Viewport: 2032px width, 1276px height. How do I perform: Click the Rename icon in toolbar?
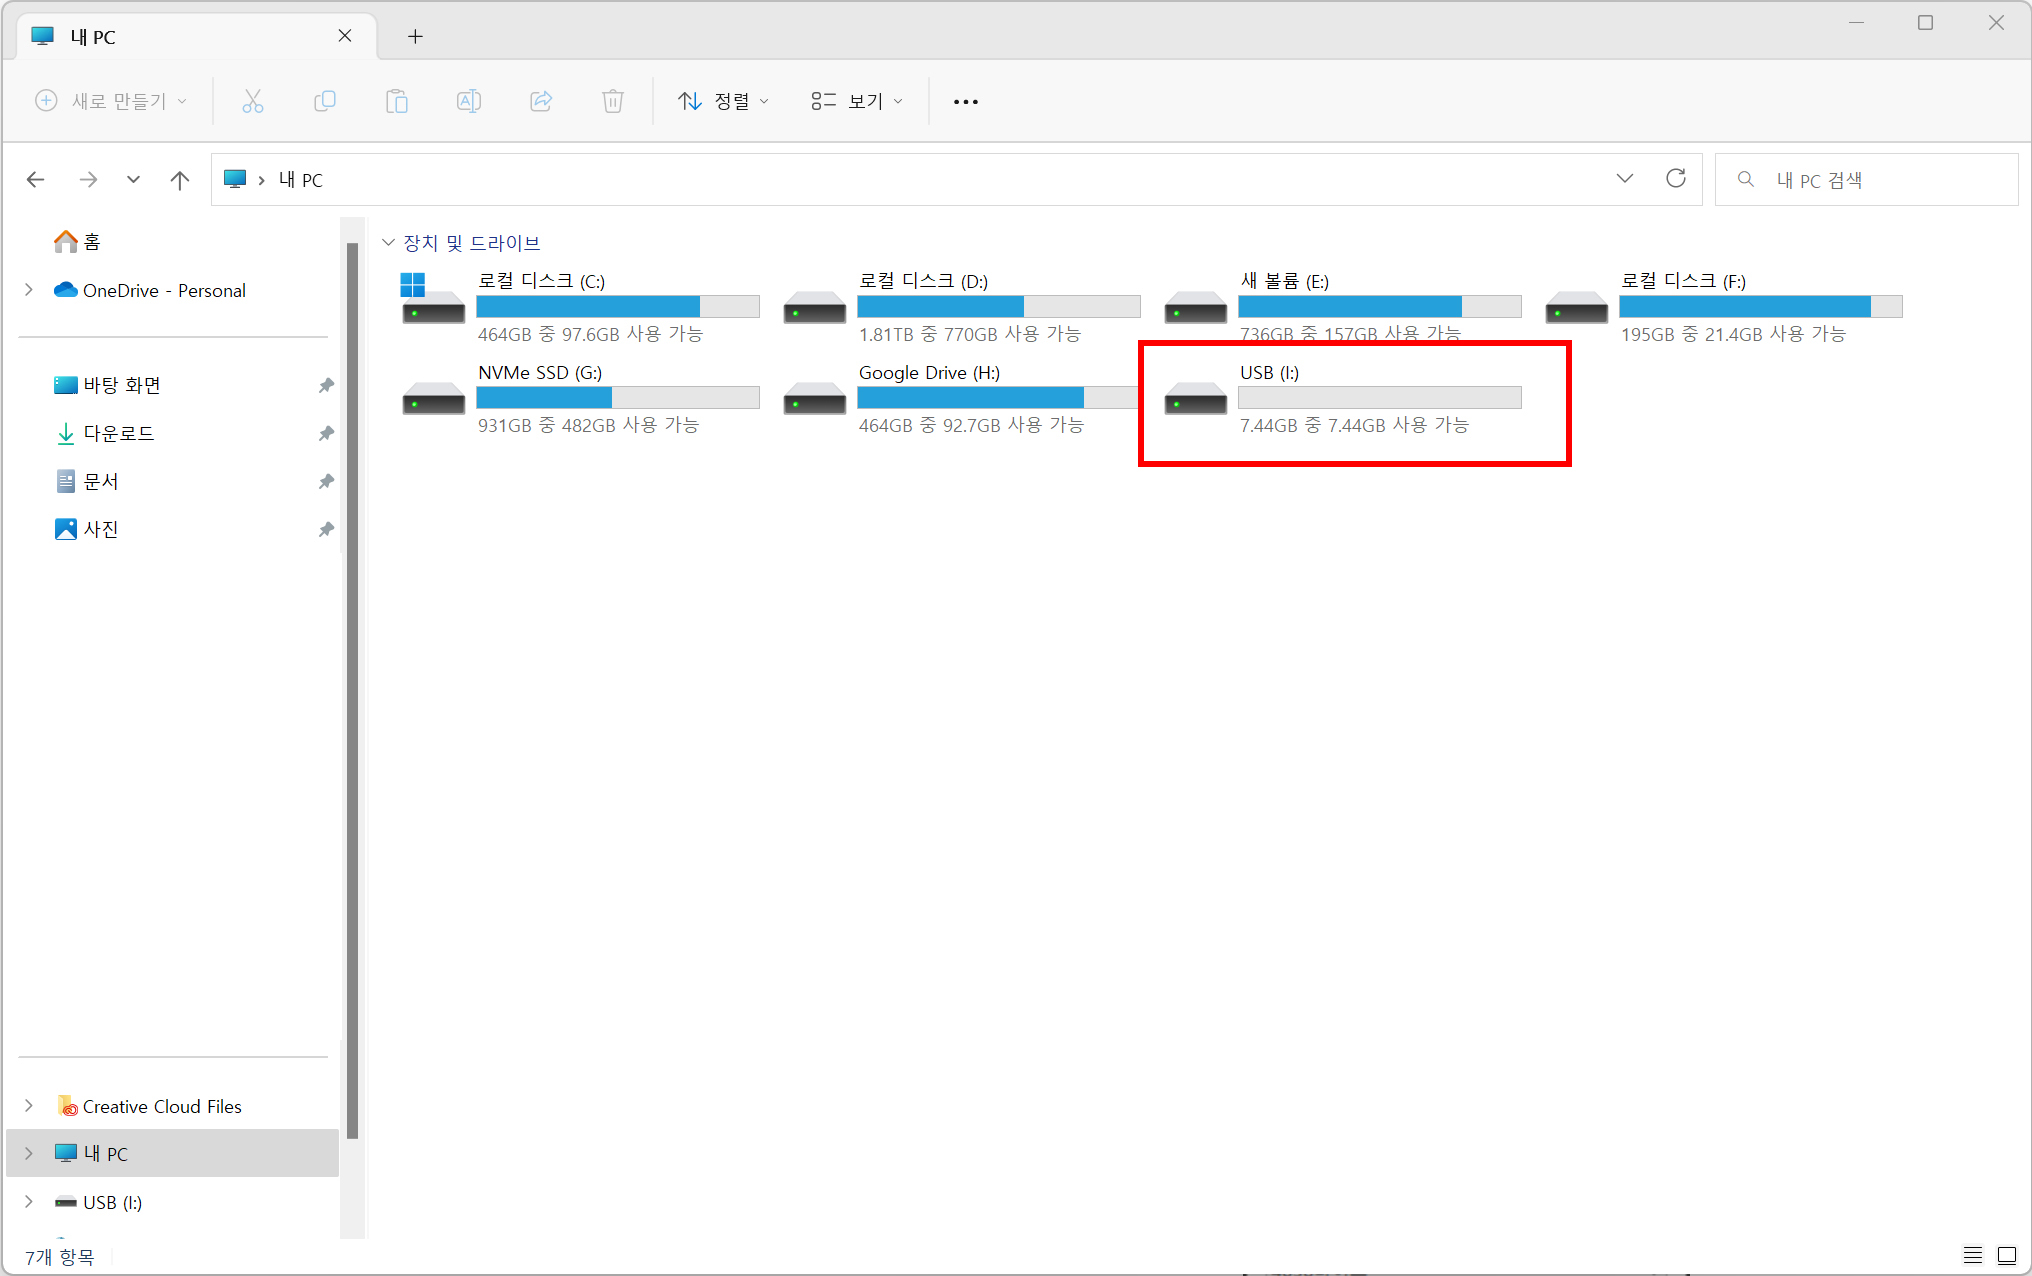pos(469,101)
